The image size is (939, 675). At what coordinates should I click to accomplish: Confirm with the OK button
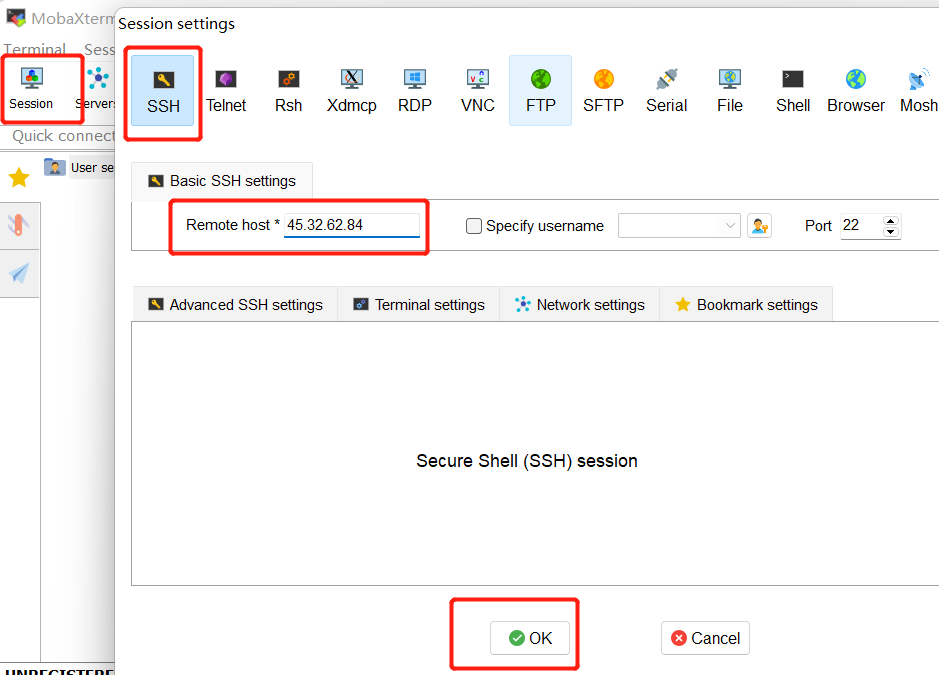coord(530,638)
